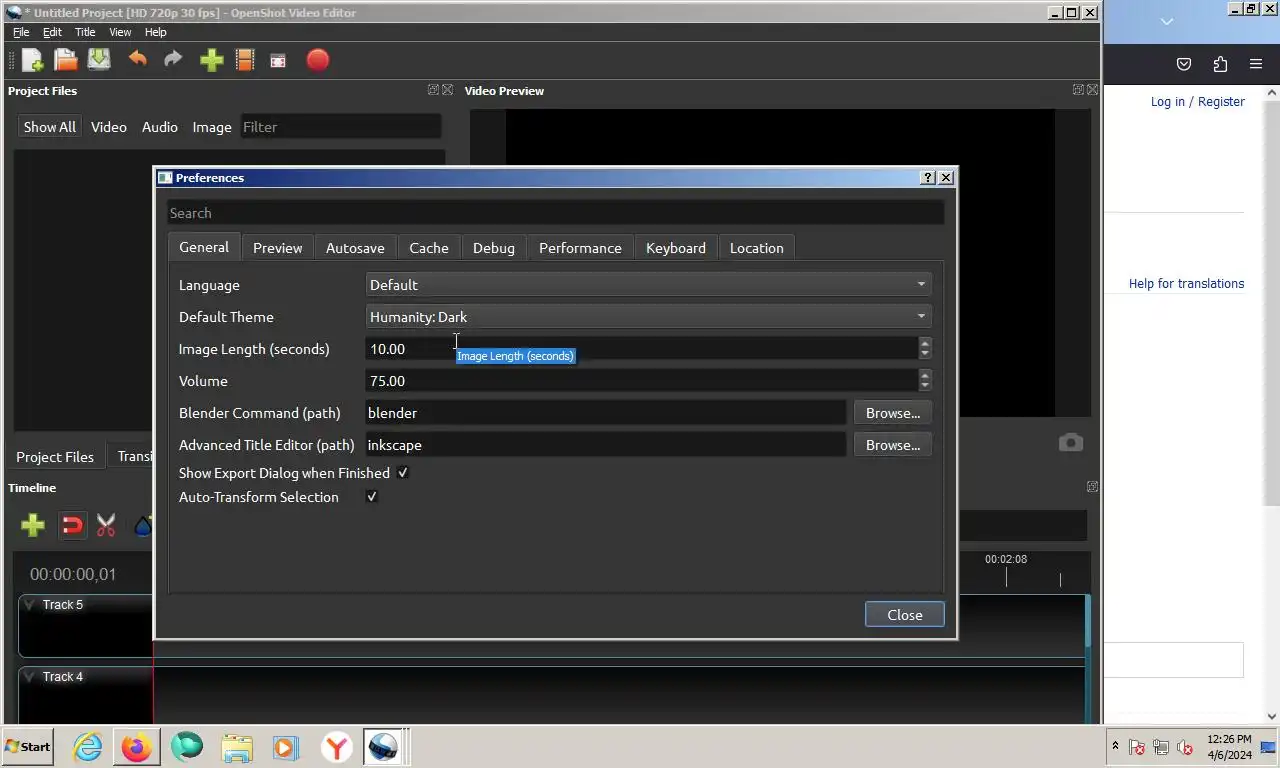
Task: Click the Open Project folder icon
Action: click(x=66, y=60)
